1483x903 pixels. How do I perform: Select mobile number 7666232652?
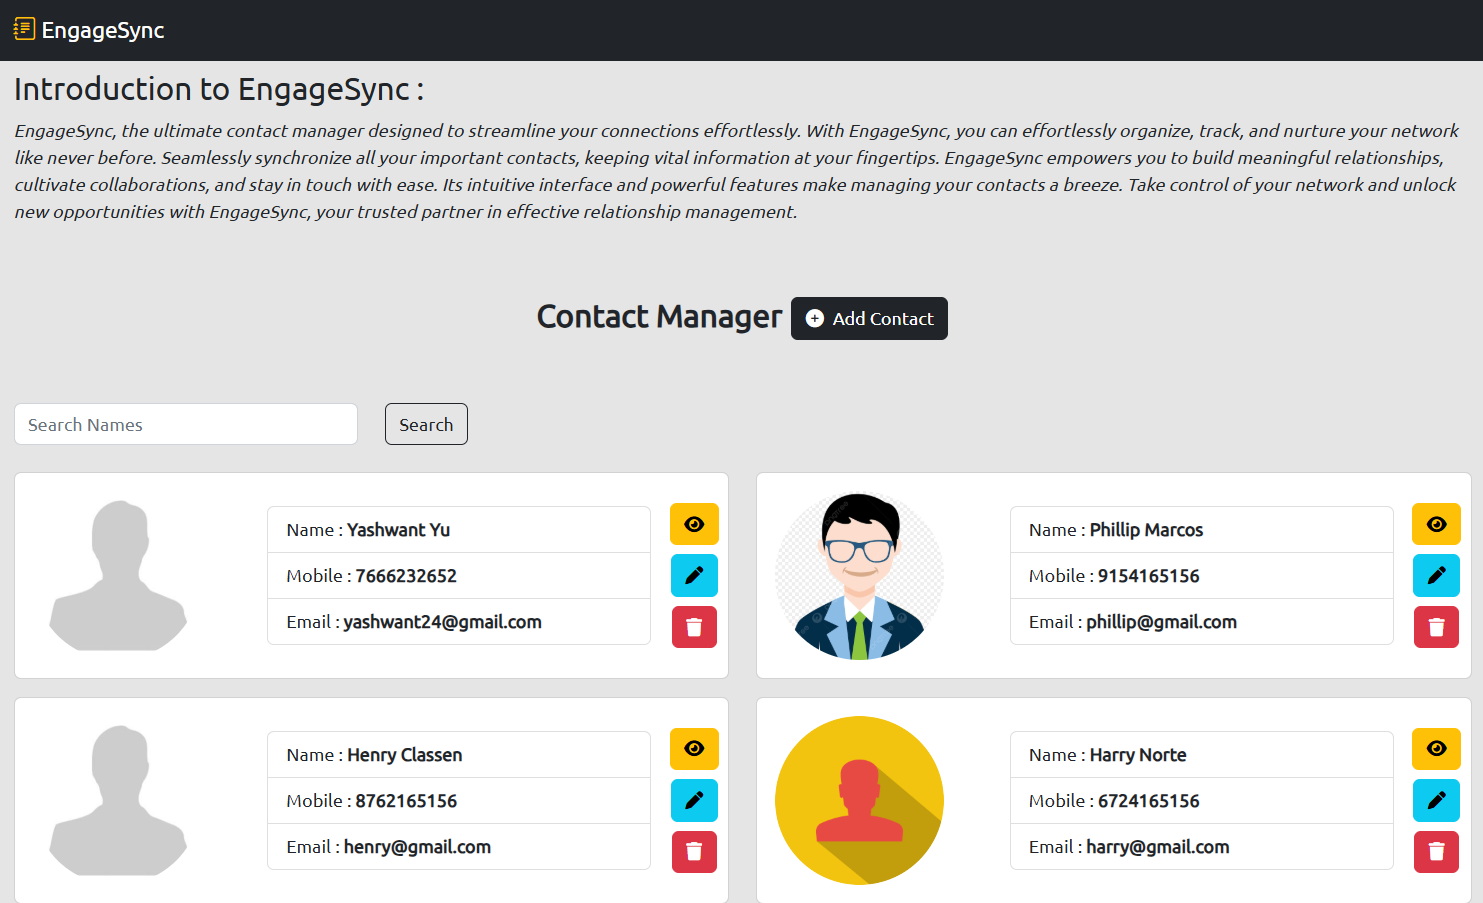click(406, 576)
